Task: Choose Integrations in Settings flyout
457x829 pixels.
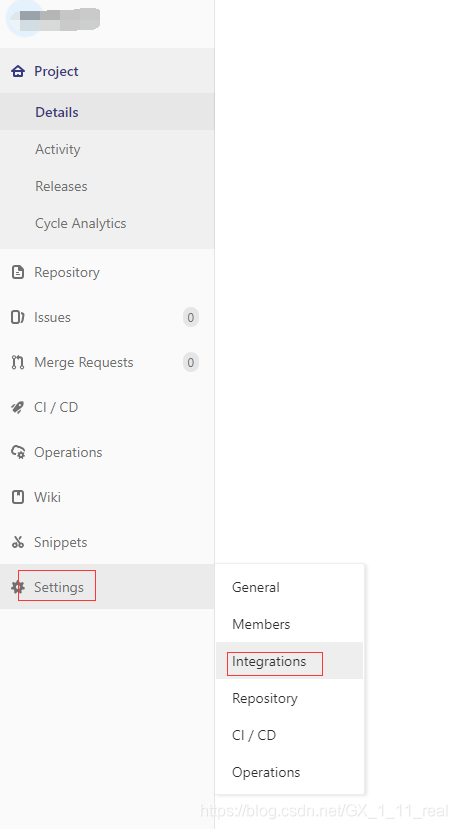Action: tap(269, 661)
